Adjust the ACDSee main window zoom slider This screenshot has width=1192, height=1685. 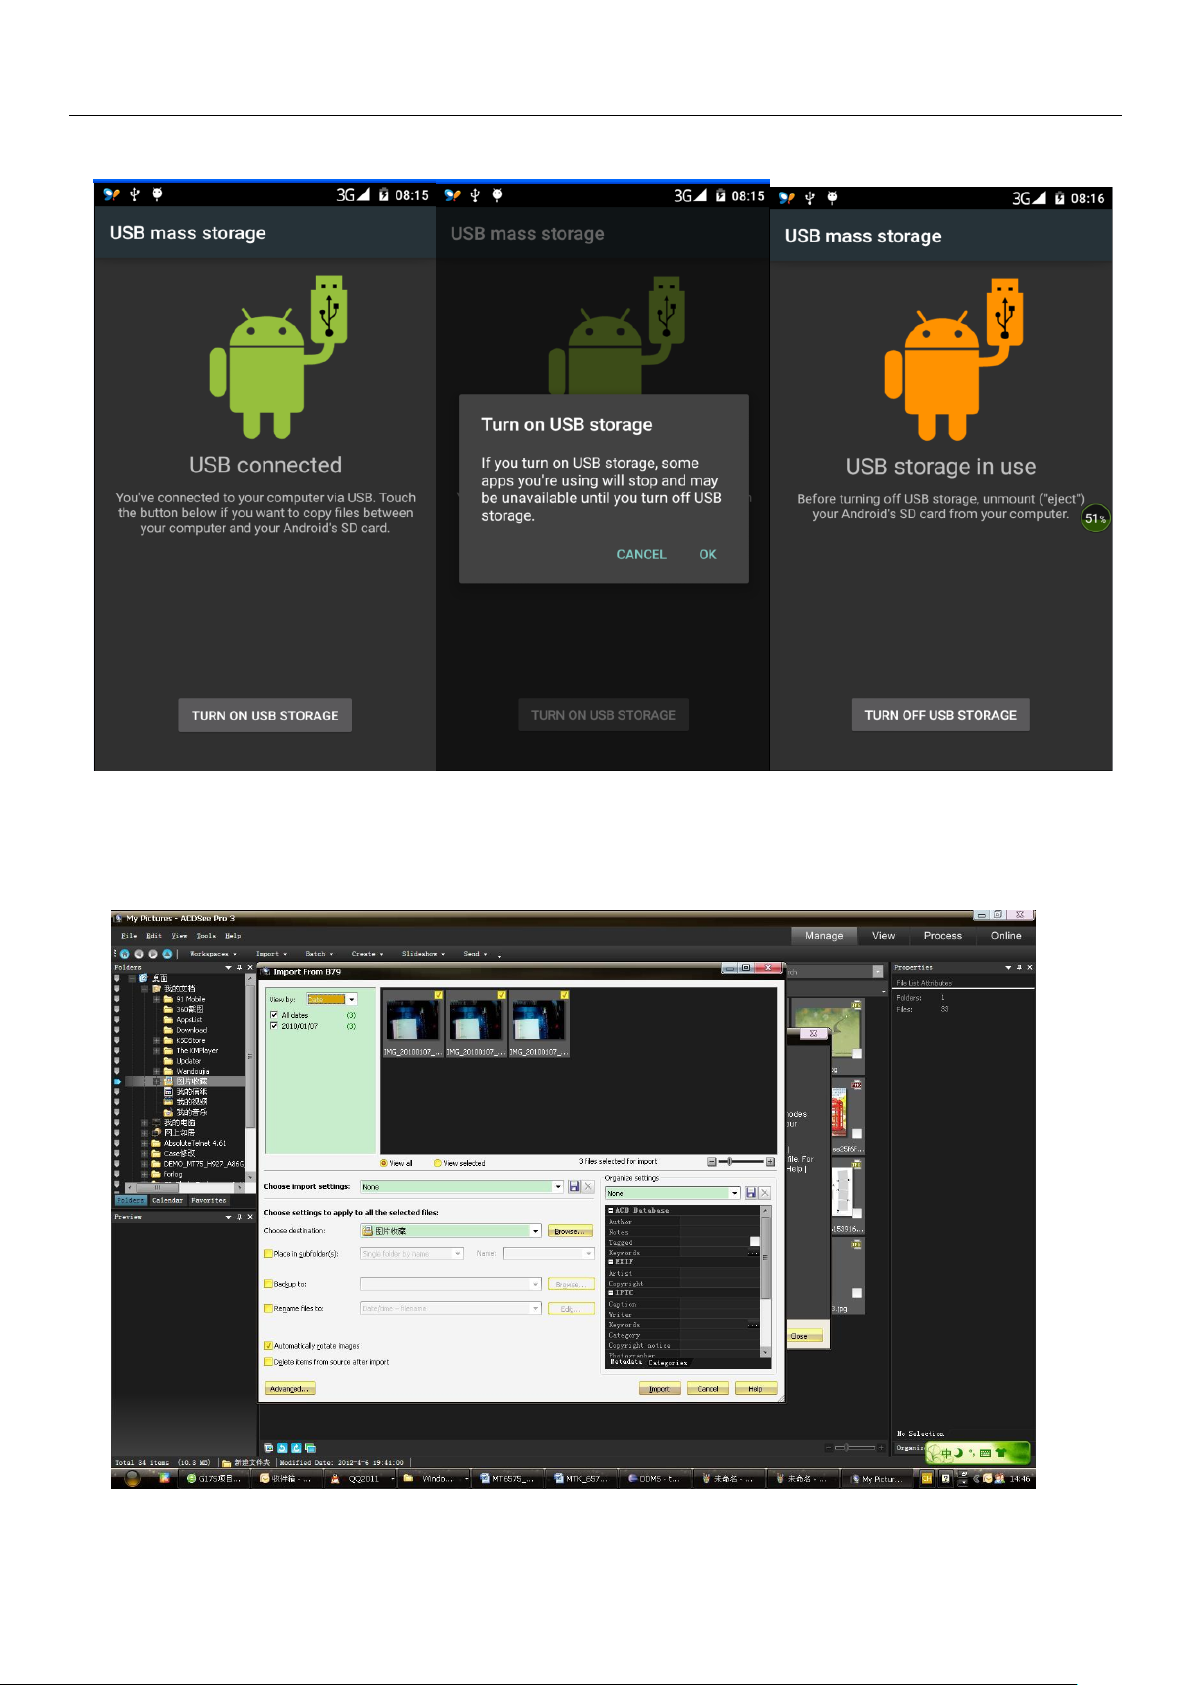854,1447
